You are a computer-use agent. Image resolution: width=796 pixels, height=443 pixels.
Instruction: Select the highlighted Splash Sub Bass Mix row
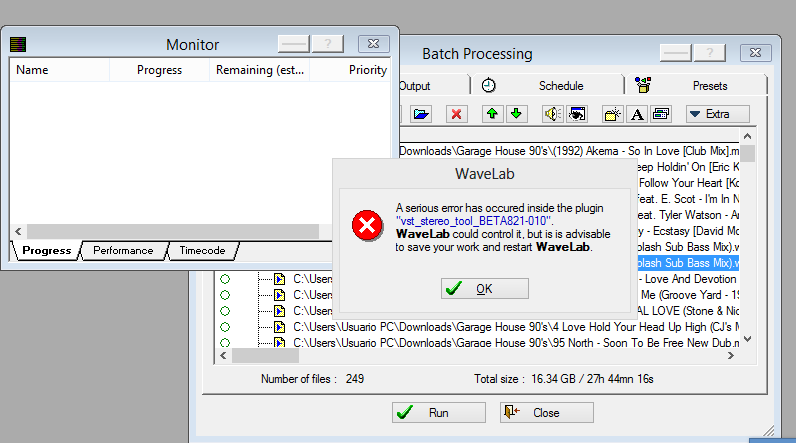click(688, 263)
